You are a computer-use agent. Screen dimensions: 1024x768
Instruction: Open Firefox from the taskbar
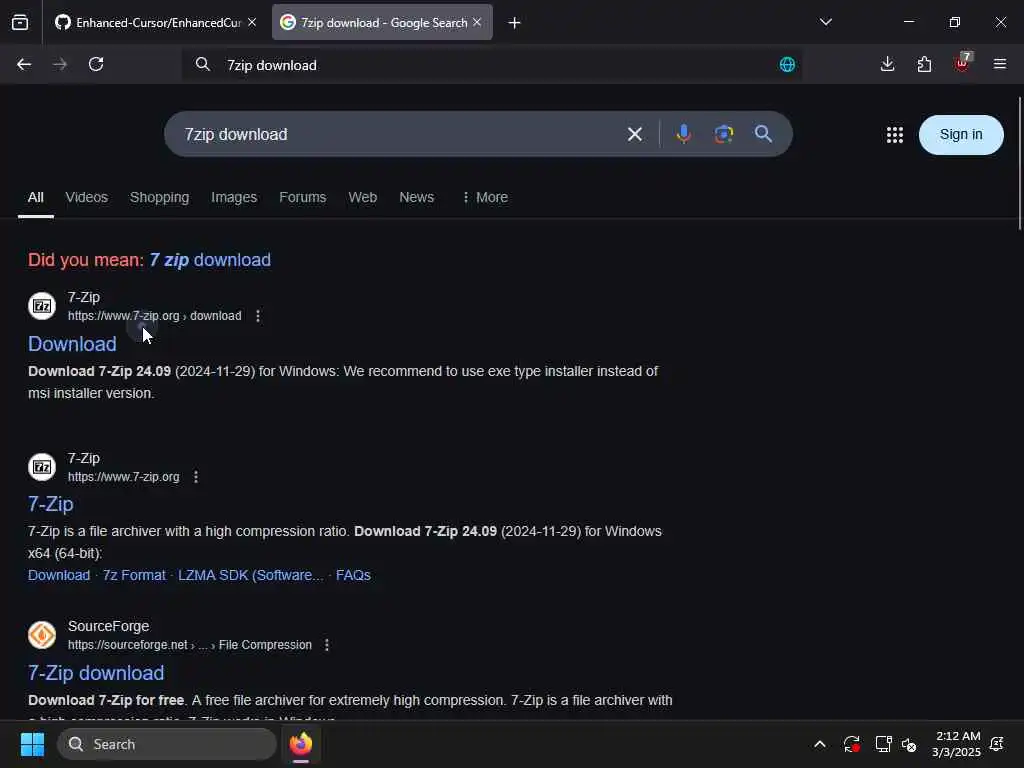301,744
